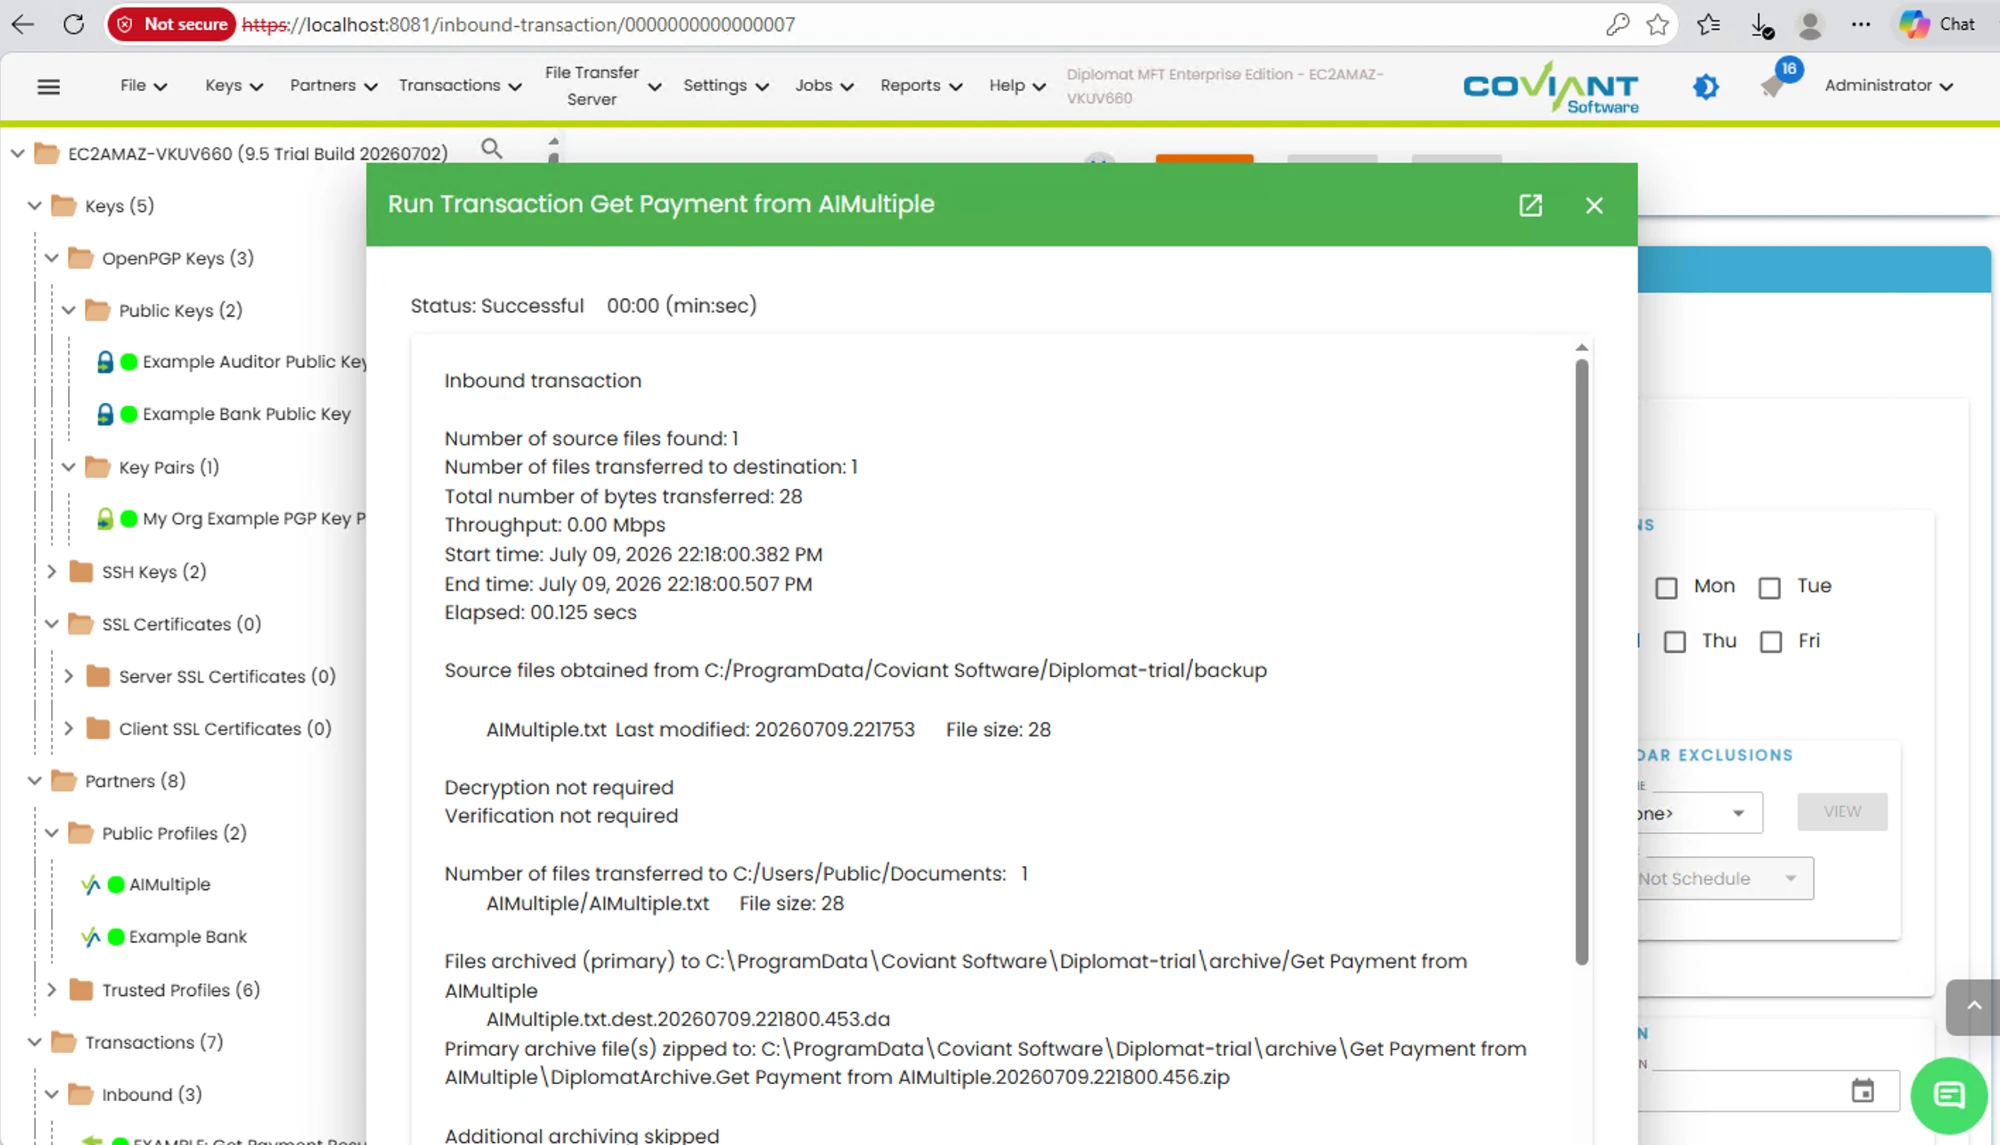Open the Help menu

click(1017, 86)
